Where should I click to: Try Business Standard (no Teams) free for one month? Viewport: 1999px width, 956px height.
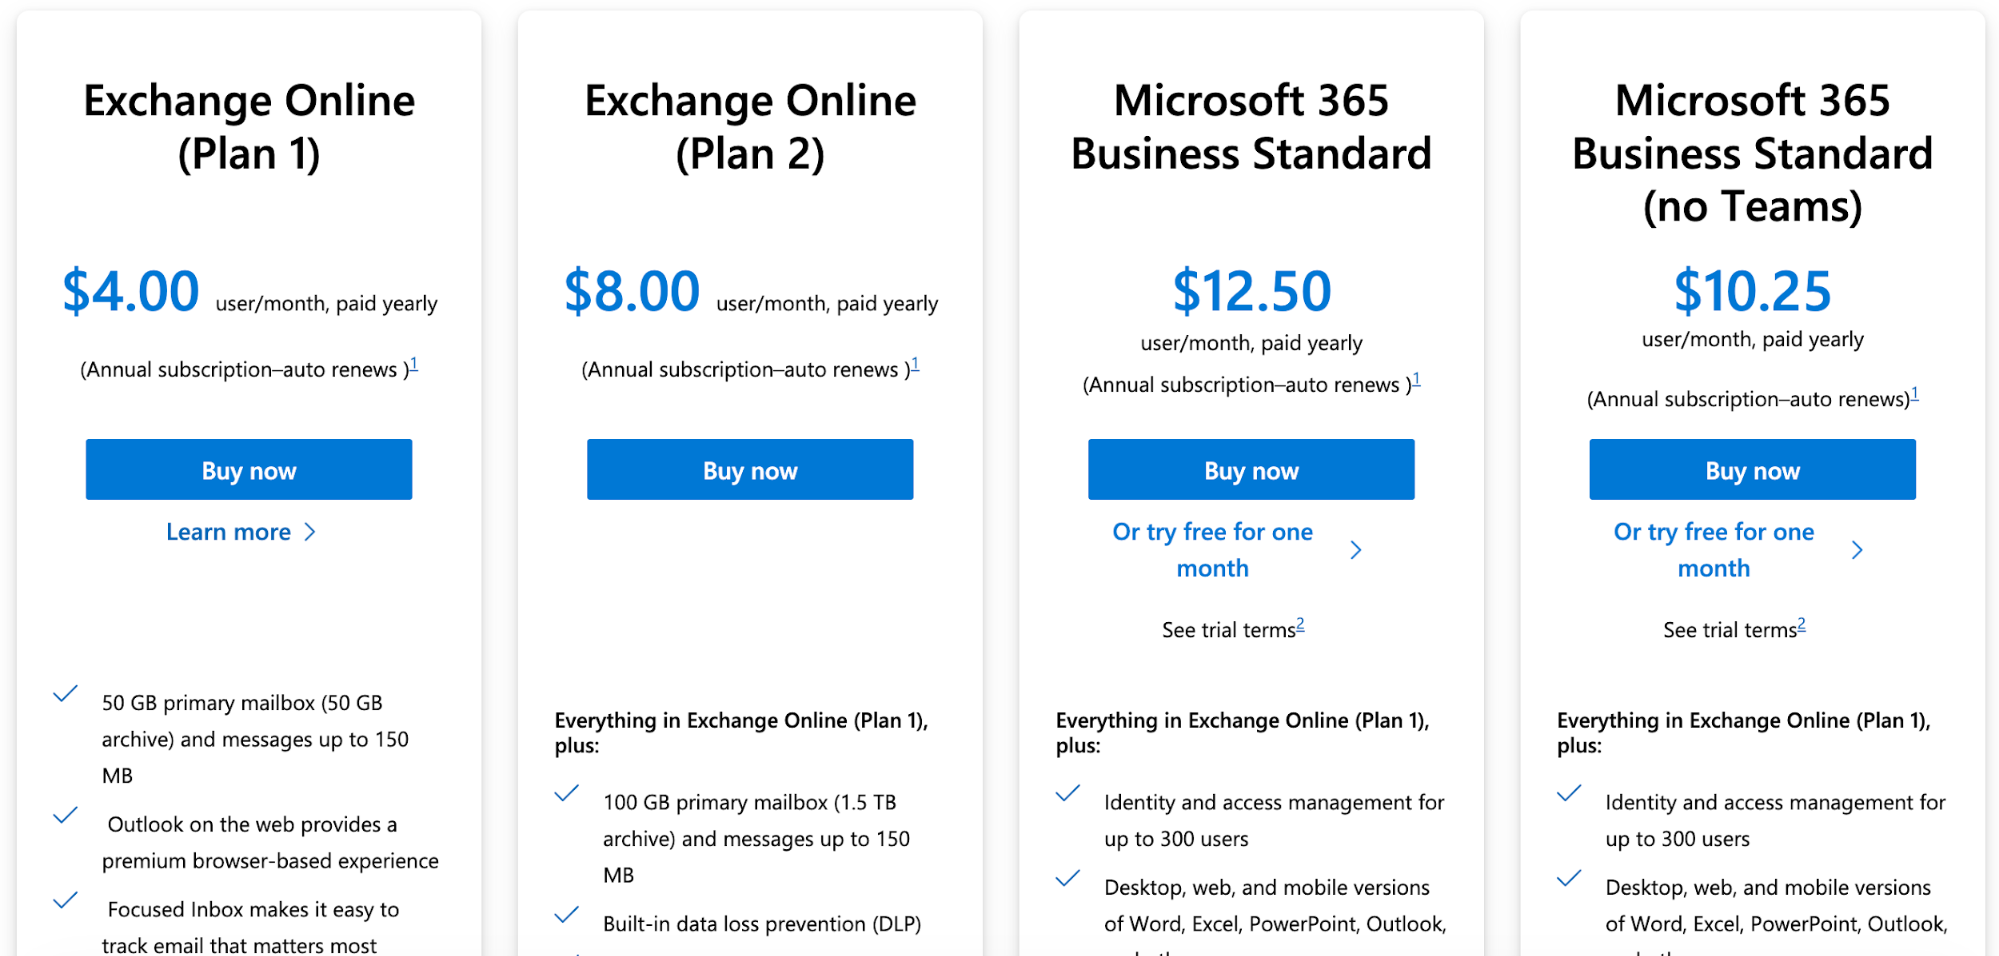[1713, 549]
